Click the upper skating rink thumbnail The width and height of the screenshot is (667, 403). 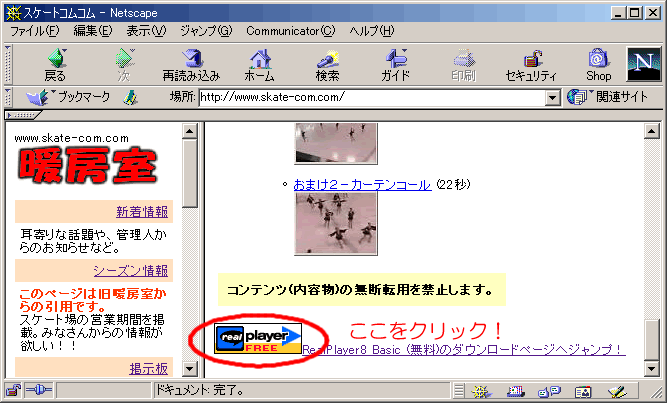click(336, 144)
